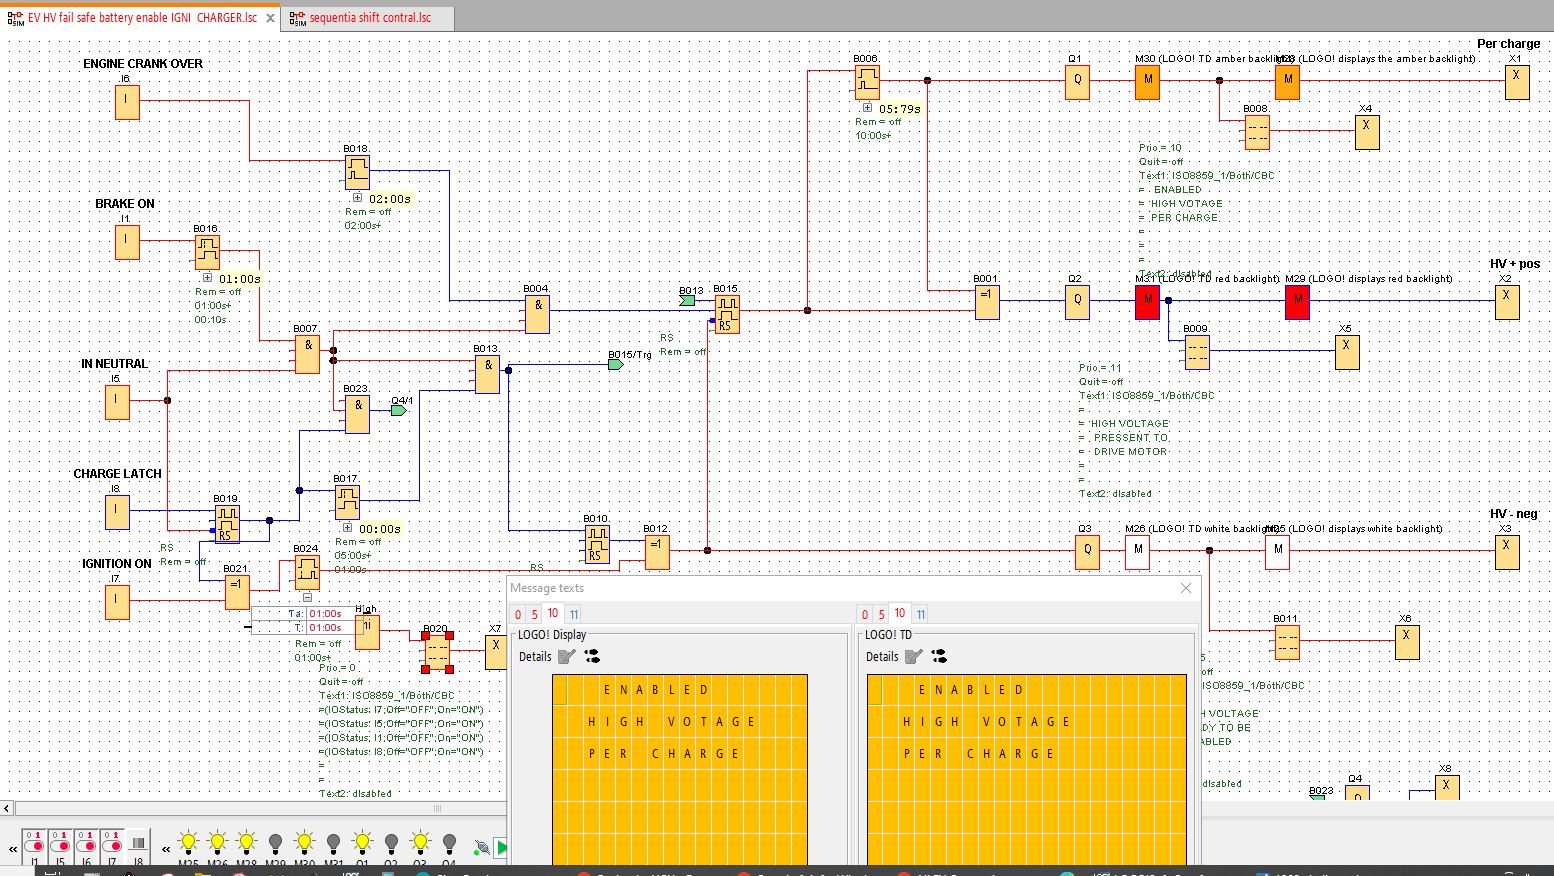Viewport: 1554px width, 876px height.
Task: Click the LOGO! TD footsteps icon
Action: coord(939,657)
